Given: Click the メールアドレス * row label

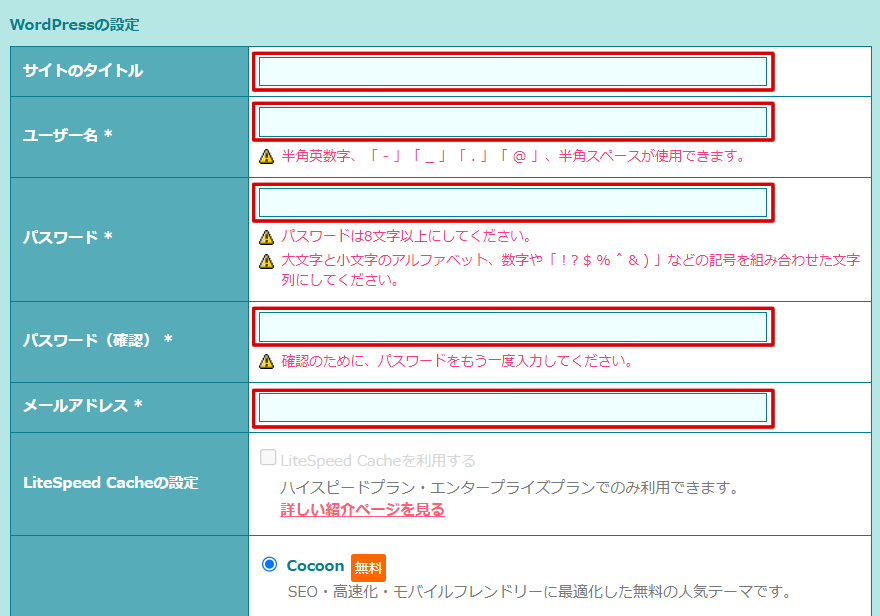Looking at the screenshot, I should click(83, 406).
